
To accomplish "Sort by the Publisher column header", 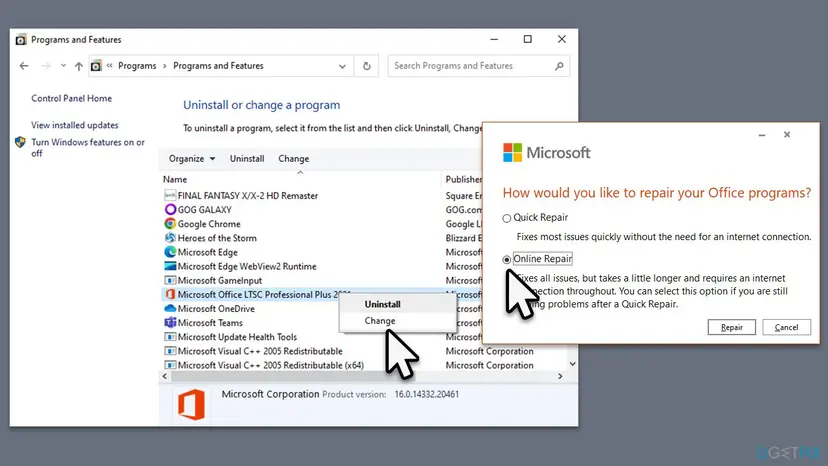I will 463,180.
